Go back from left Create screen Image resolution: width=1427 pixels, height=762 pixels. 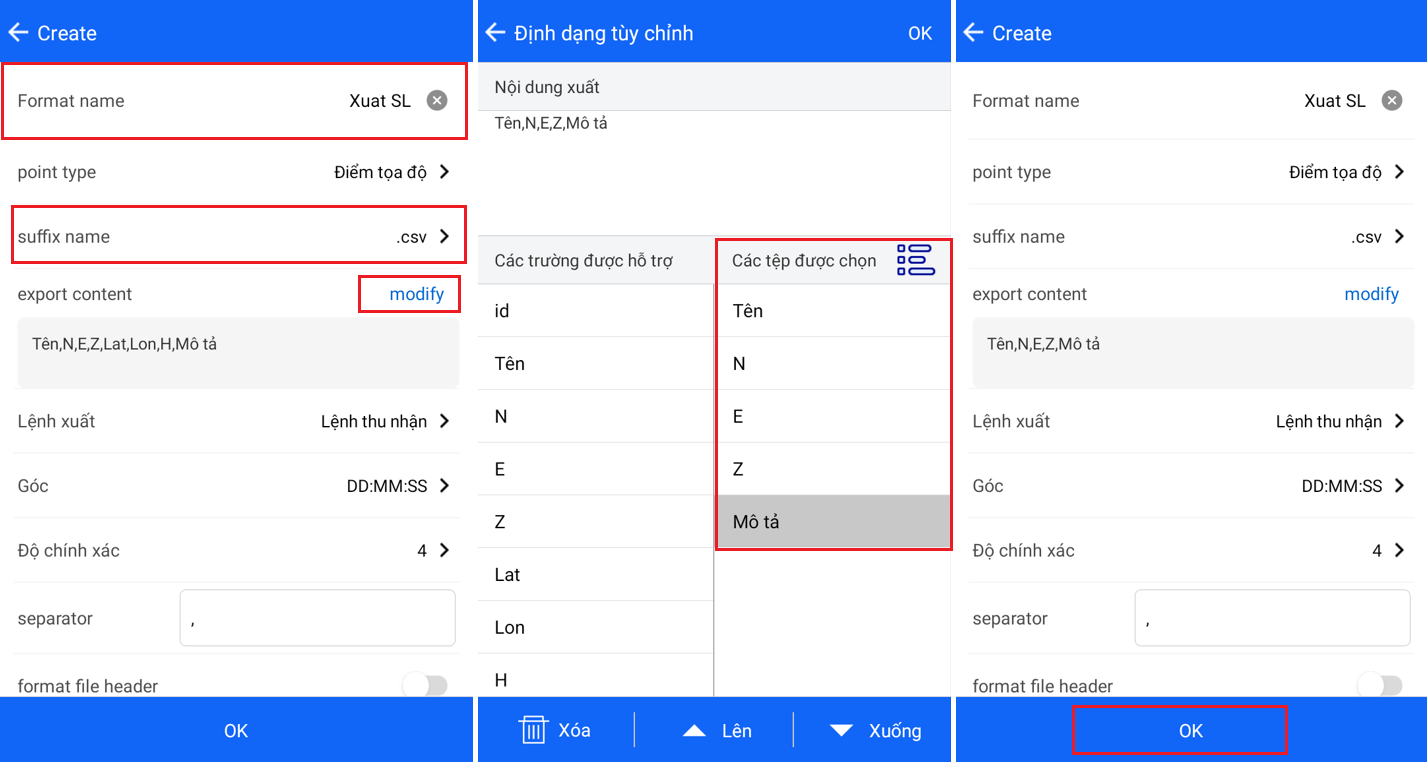click(x=18, y=33)
